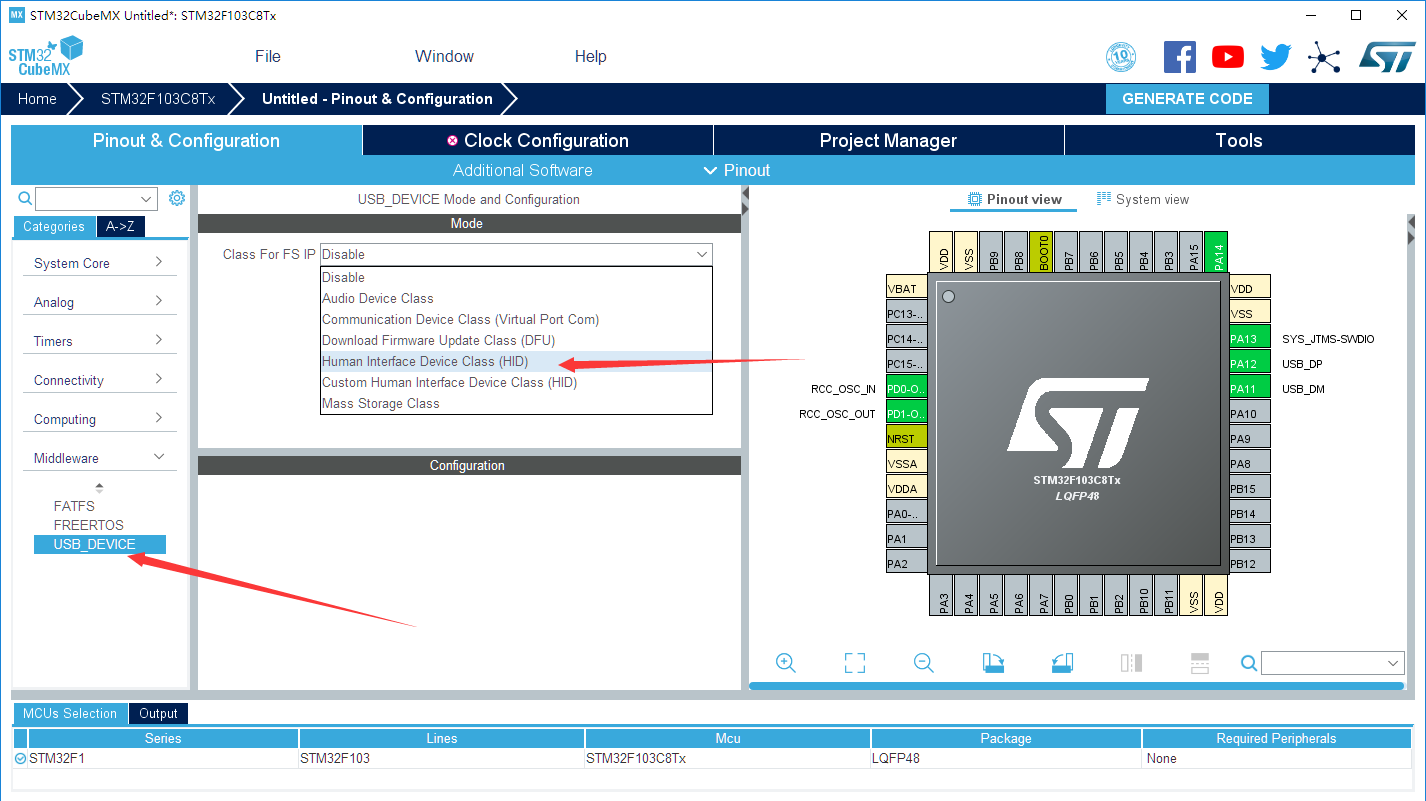1426x801 pixels.
Task: Open the Twitter bird icon
Action: tap(1276, 57)
